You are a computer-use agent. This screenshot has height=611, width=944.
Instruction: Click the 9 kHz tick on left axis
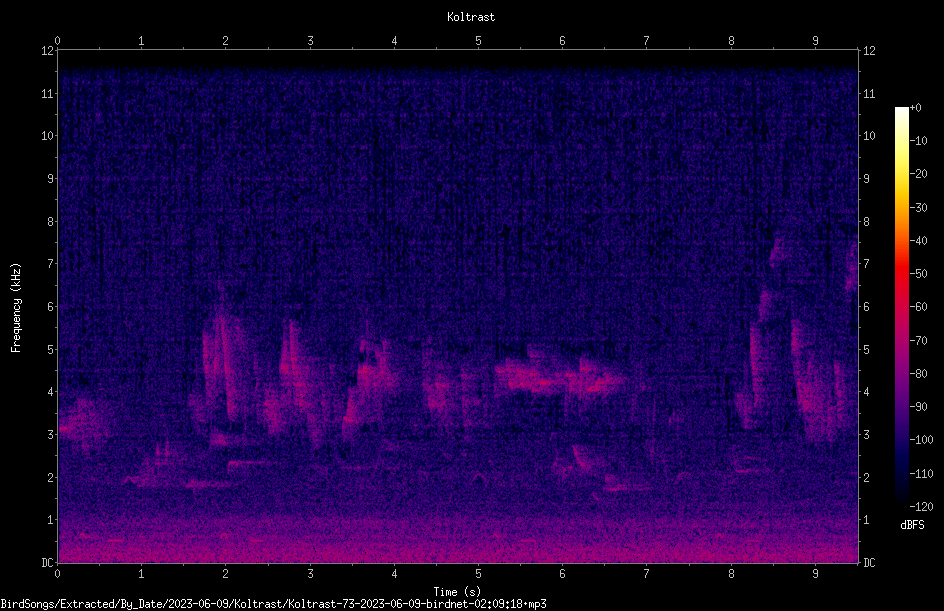(50, 179)
